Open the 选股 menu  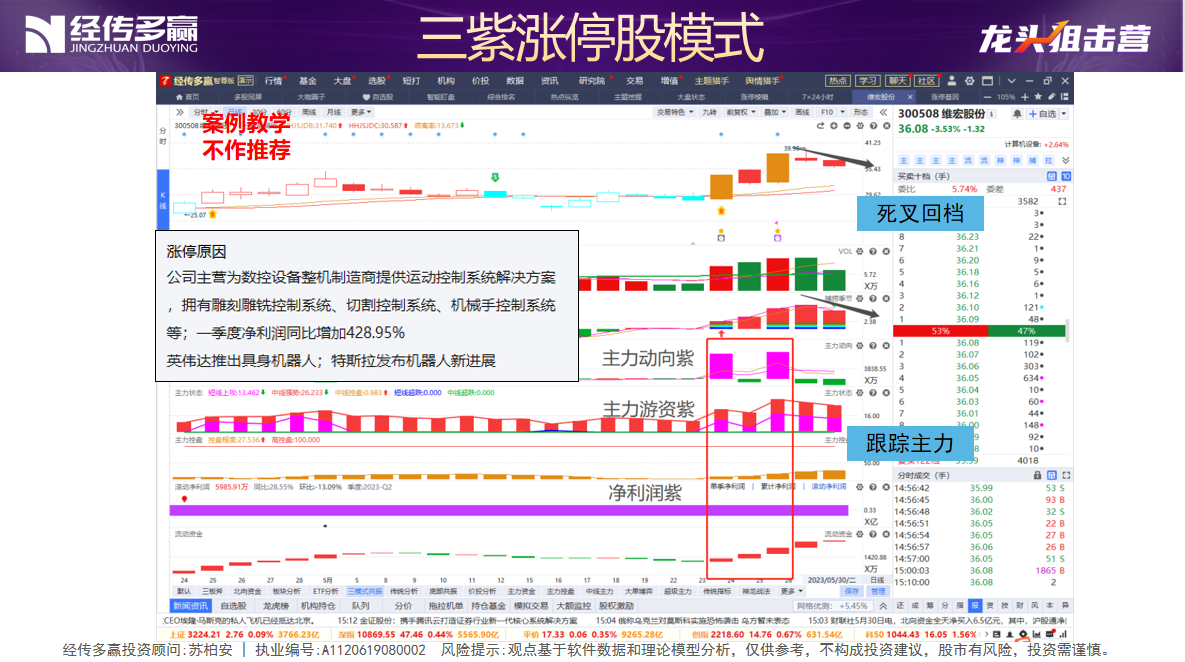(x=376, y=81)
